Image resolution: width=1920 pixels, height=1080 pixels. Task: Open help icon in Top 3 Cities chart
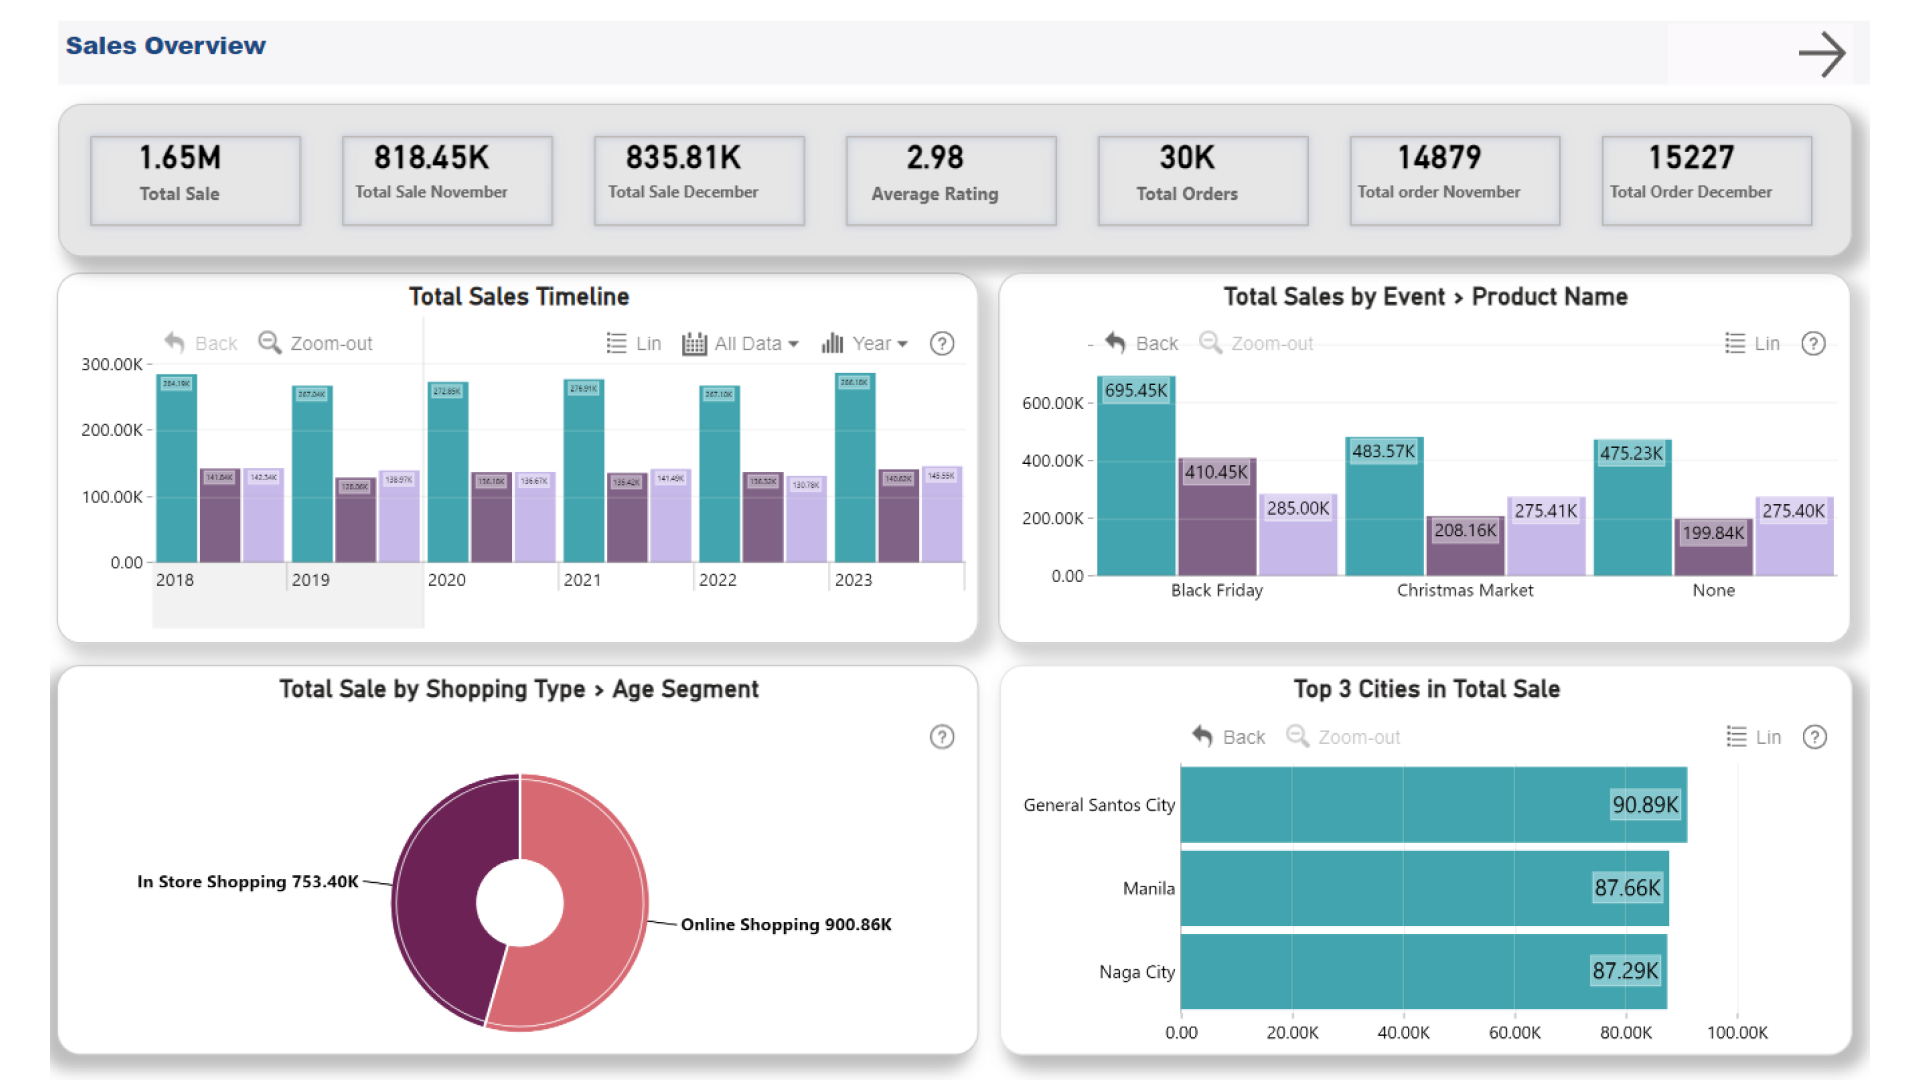(x=1814, y=737)
